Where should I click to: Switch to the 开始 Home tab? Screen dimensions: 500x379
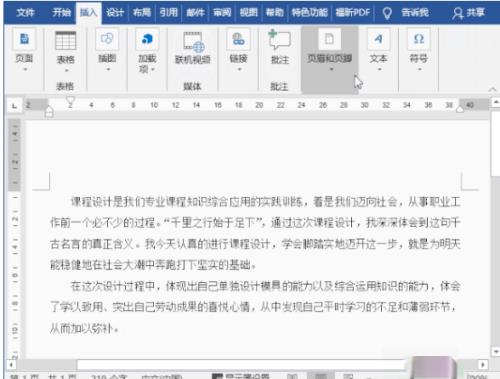[x=62, y=13]
